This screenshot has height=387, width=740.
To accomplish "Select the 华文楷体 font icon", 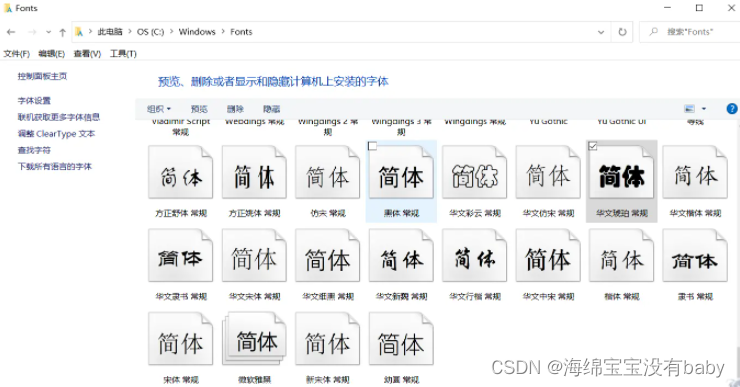I will [695, 172].
